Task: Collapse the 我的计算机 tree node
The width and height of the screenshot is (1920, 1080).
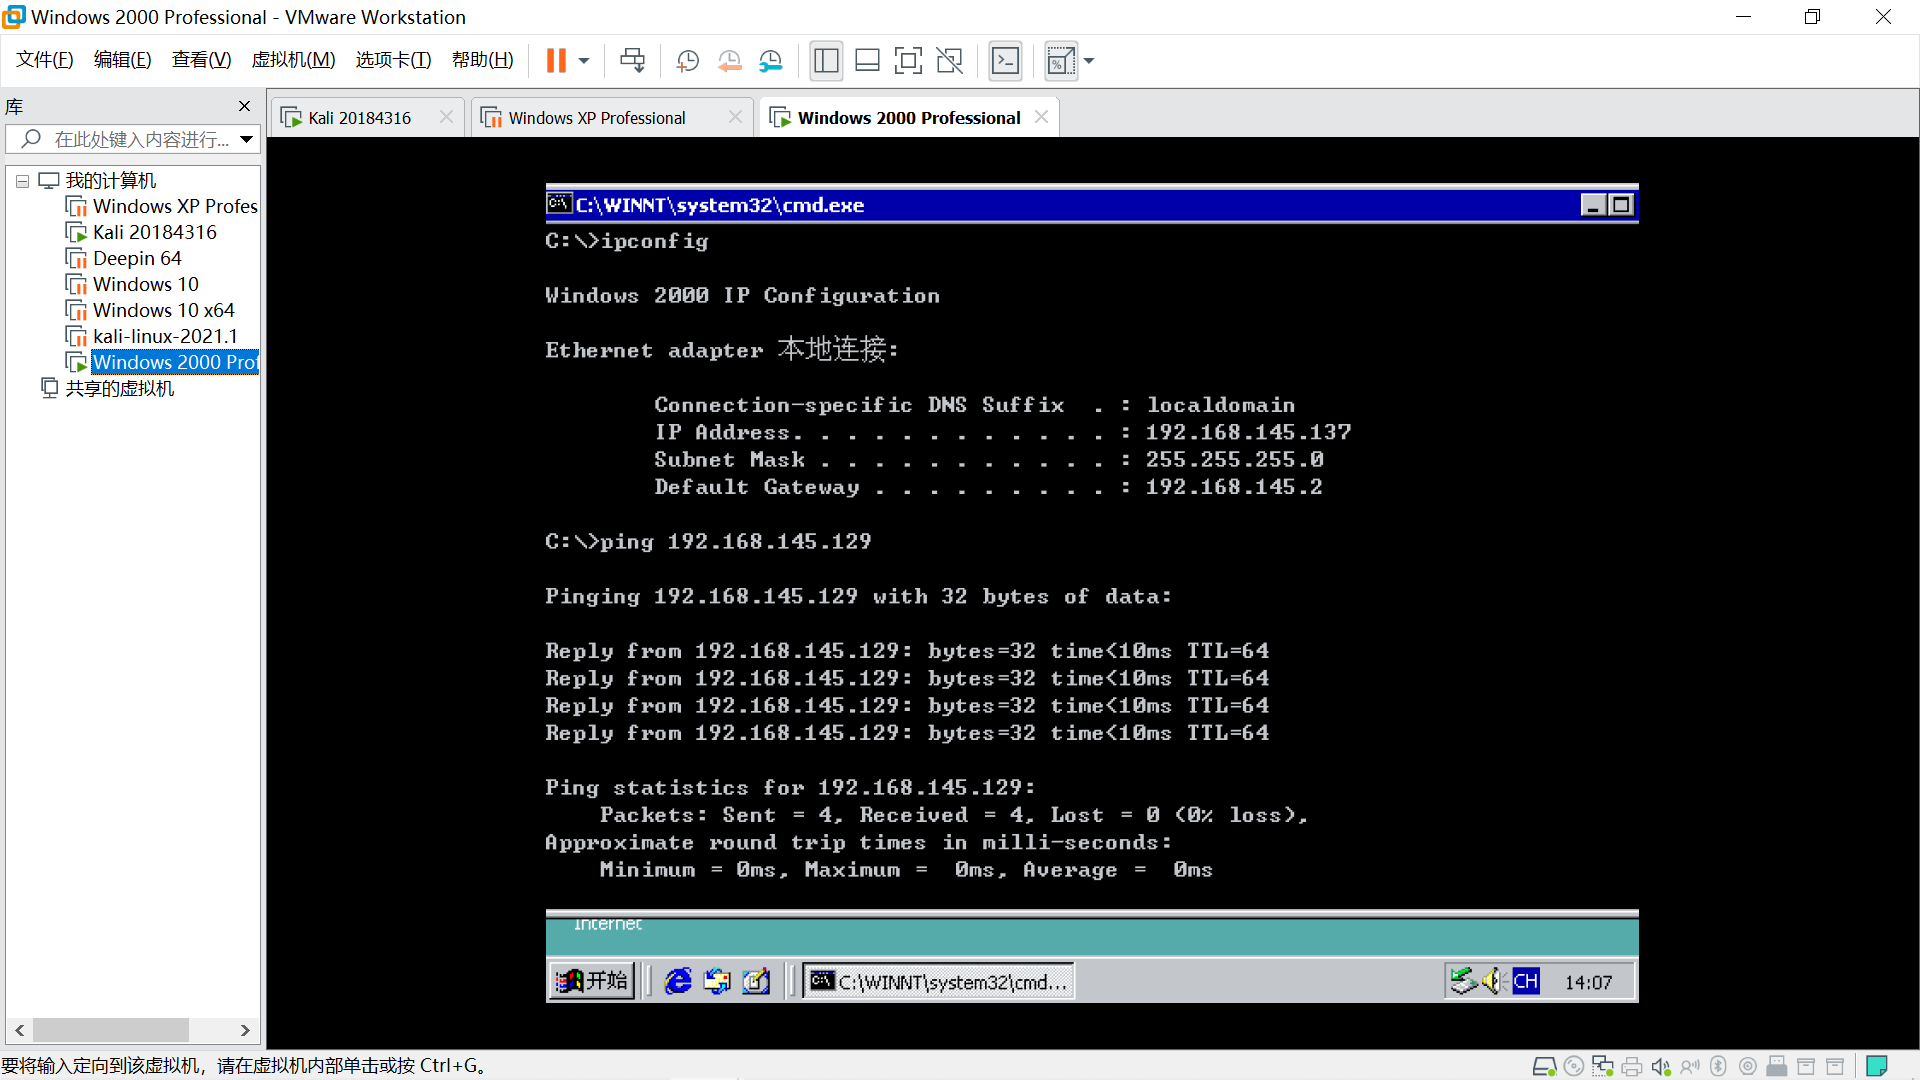Action: tap(22, 181)
